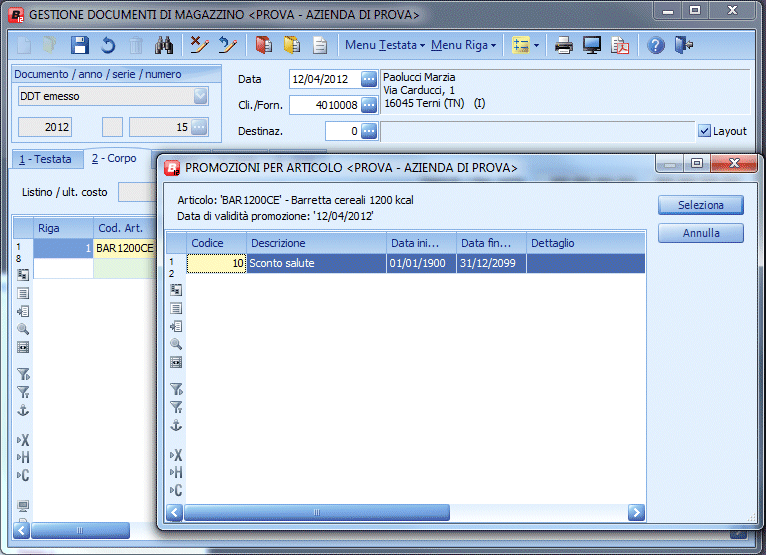Click the new document icon in toolbar
Screen dimensions: 766x555
pyautogui.click(x=23, y=45)
